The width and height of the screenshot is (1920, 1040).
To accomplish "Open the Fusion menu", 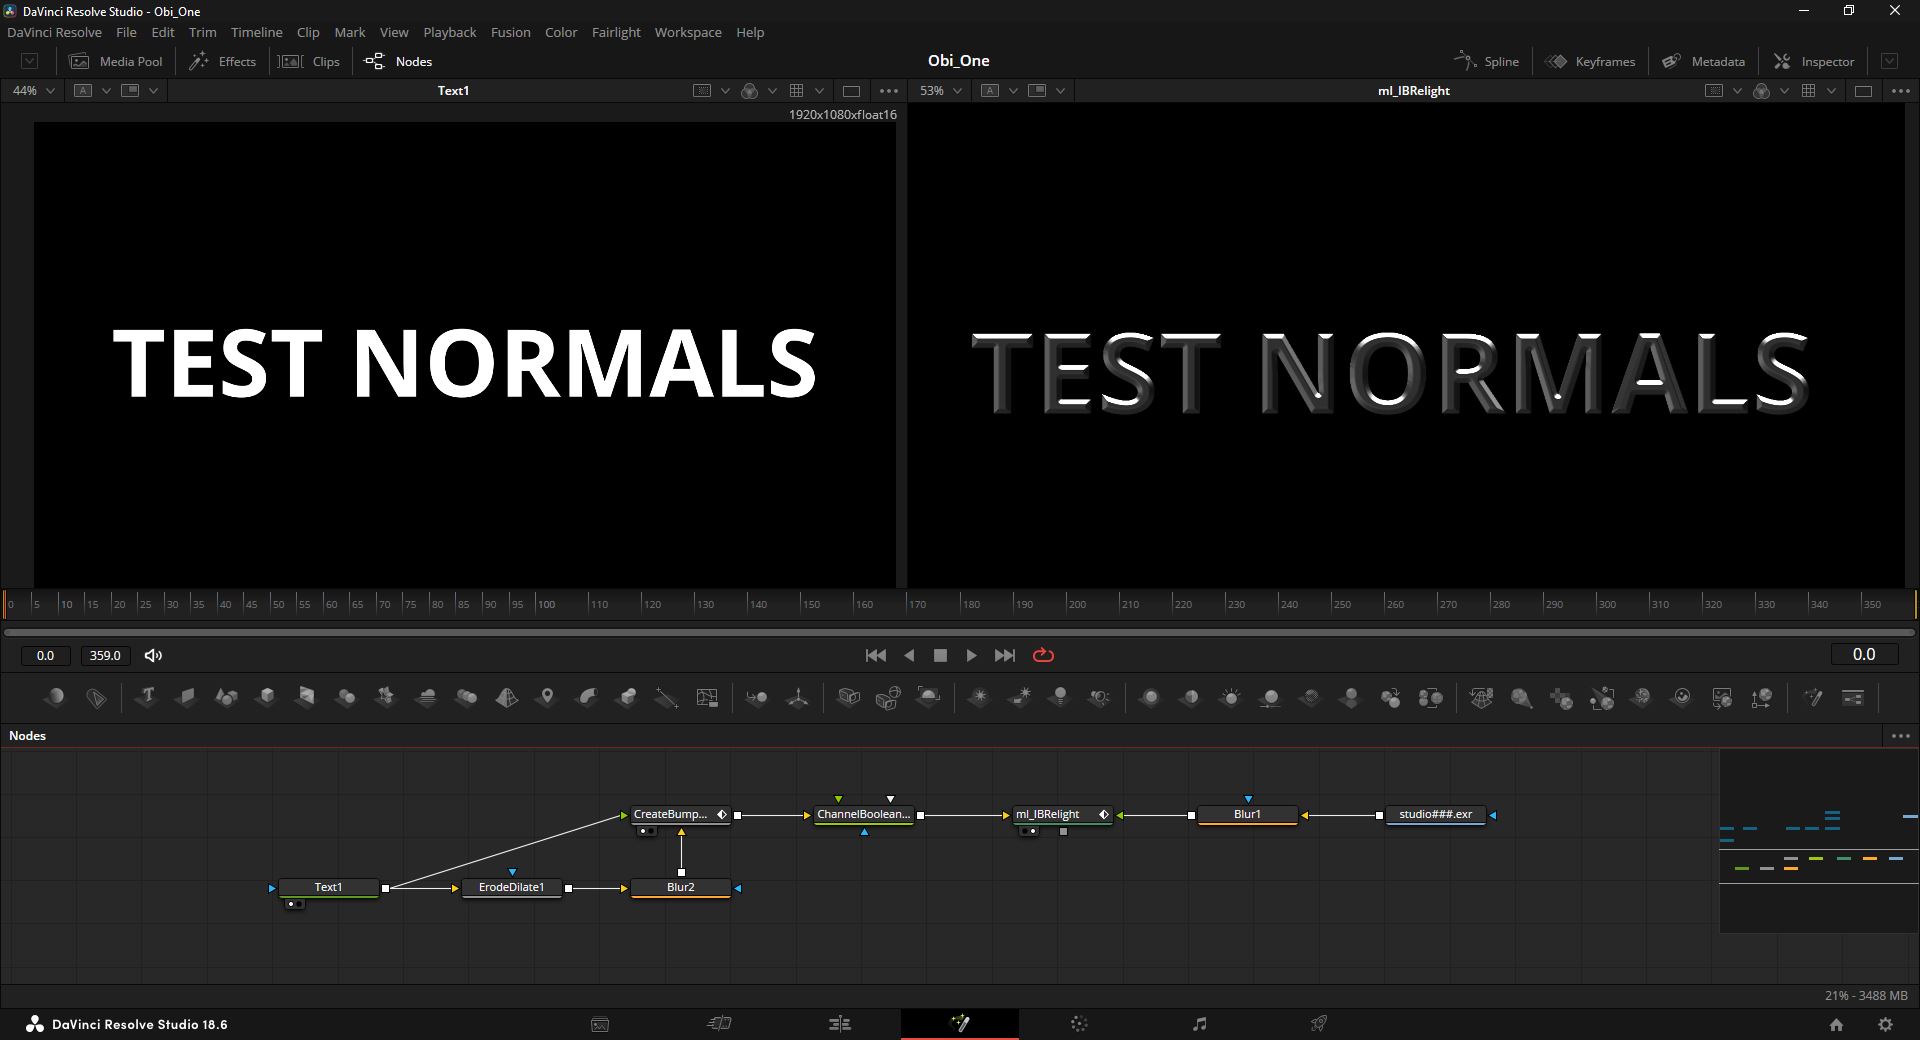I will 510,32.
